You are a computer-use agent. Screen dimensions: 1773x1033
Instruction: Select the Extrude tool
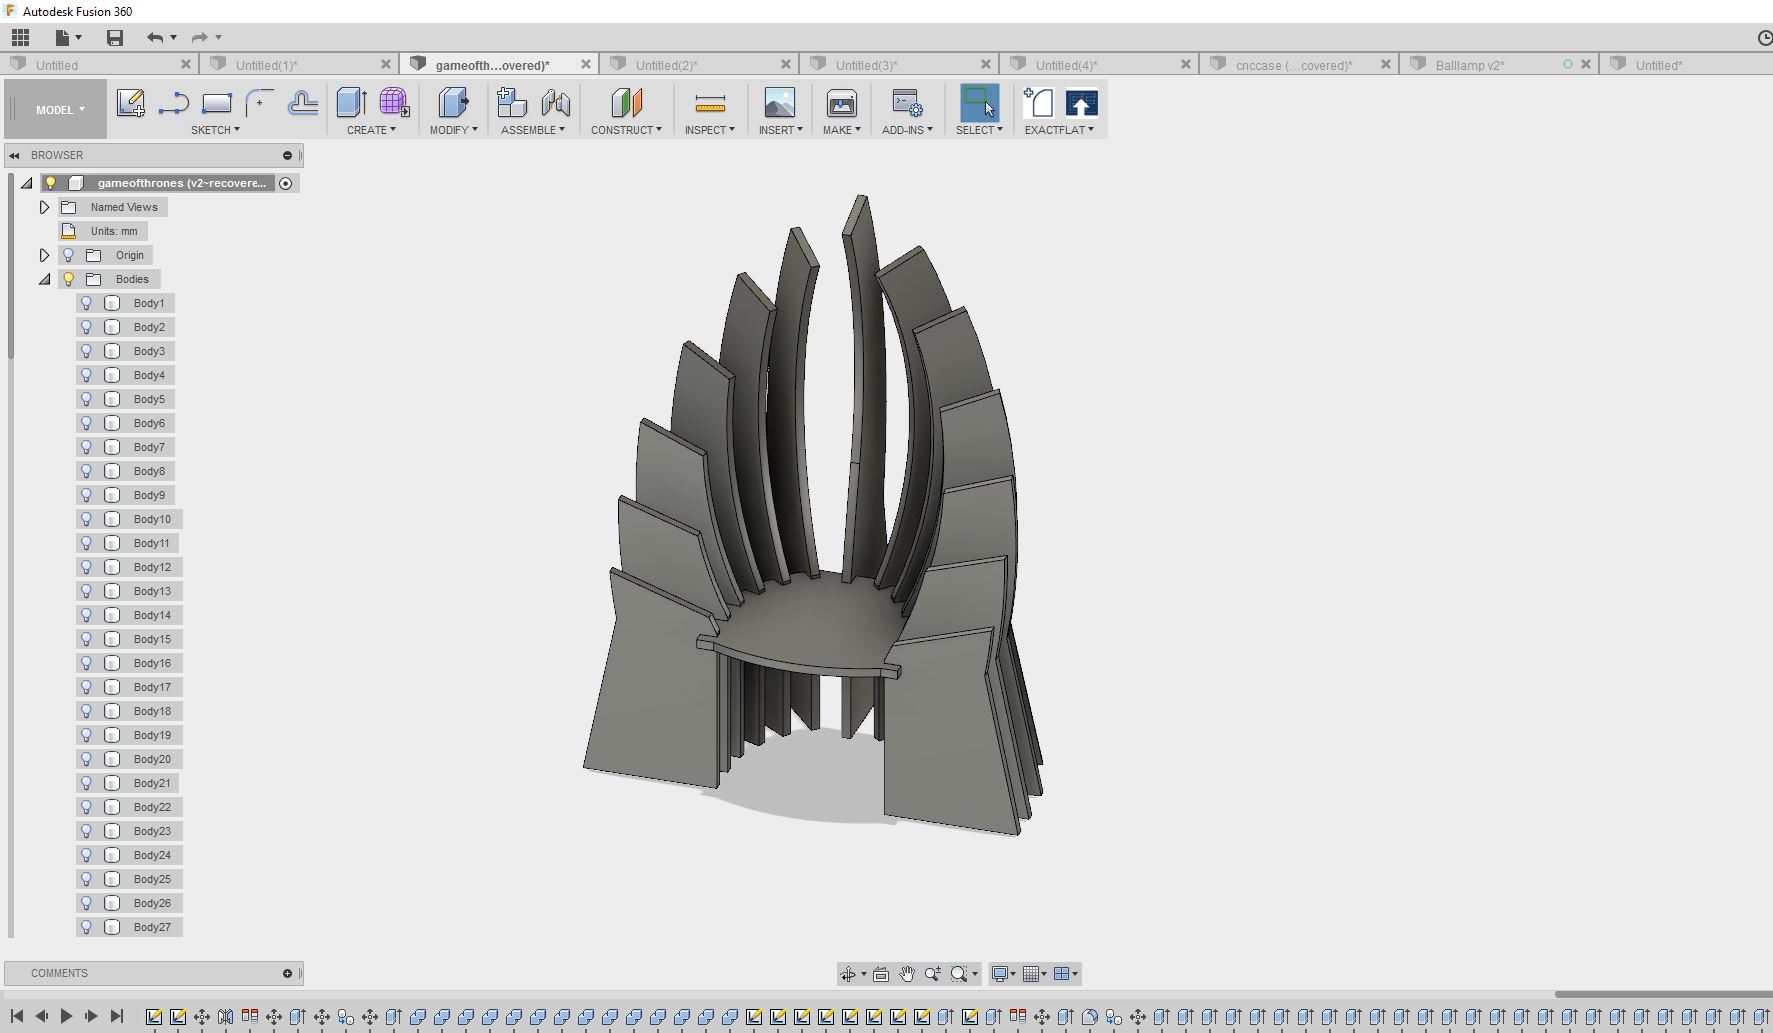(351, 103)
